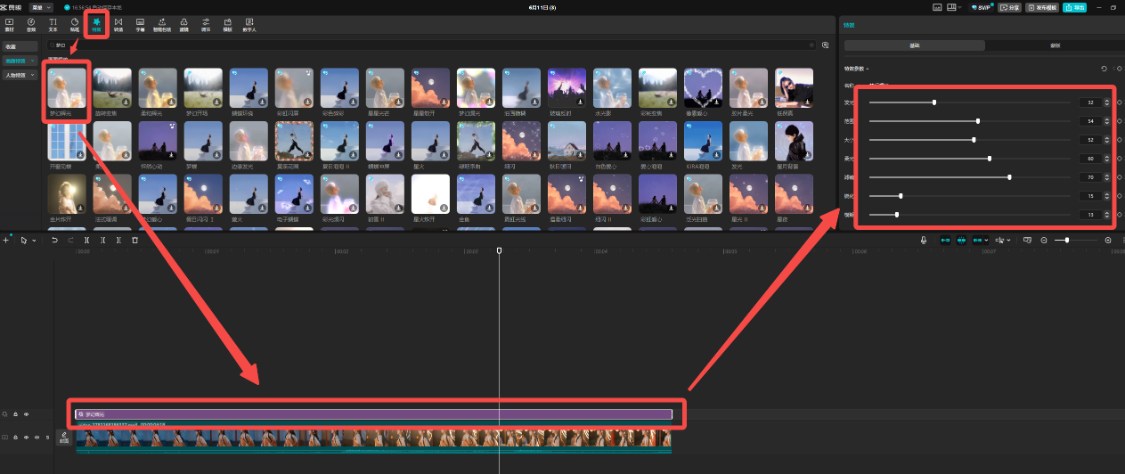Open the 菜单 menu dropdown
The height and width of the screenshot is (474, 1125).
tap(40, 7)
